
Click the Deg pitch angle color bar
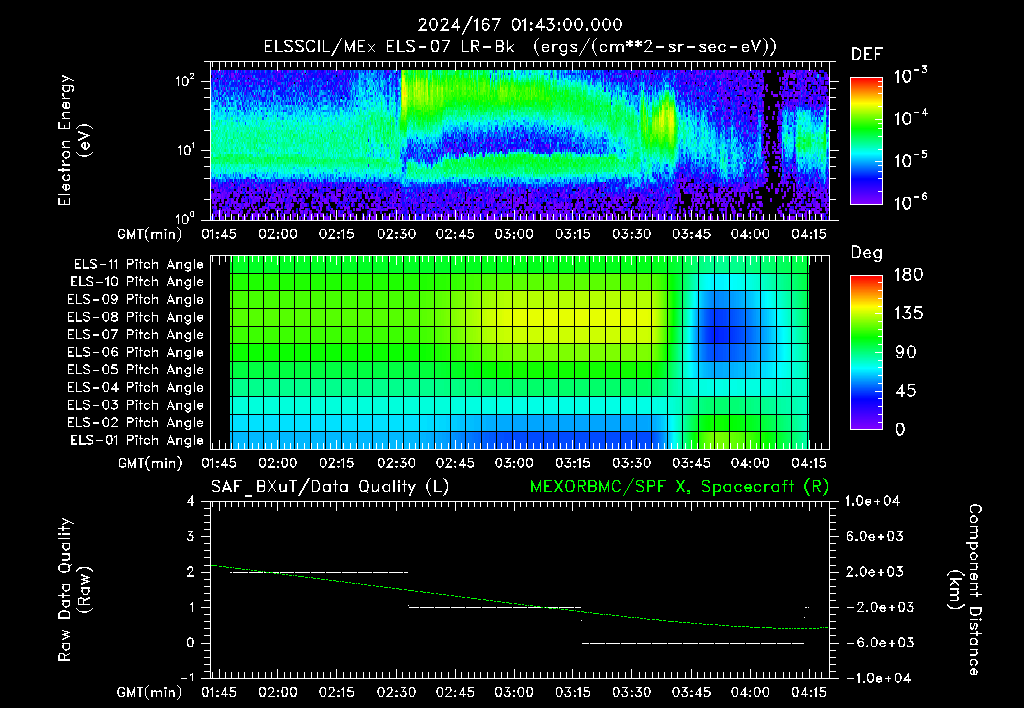[867, 352]
